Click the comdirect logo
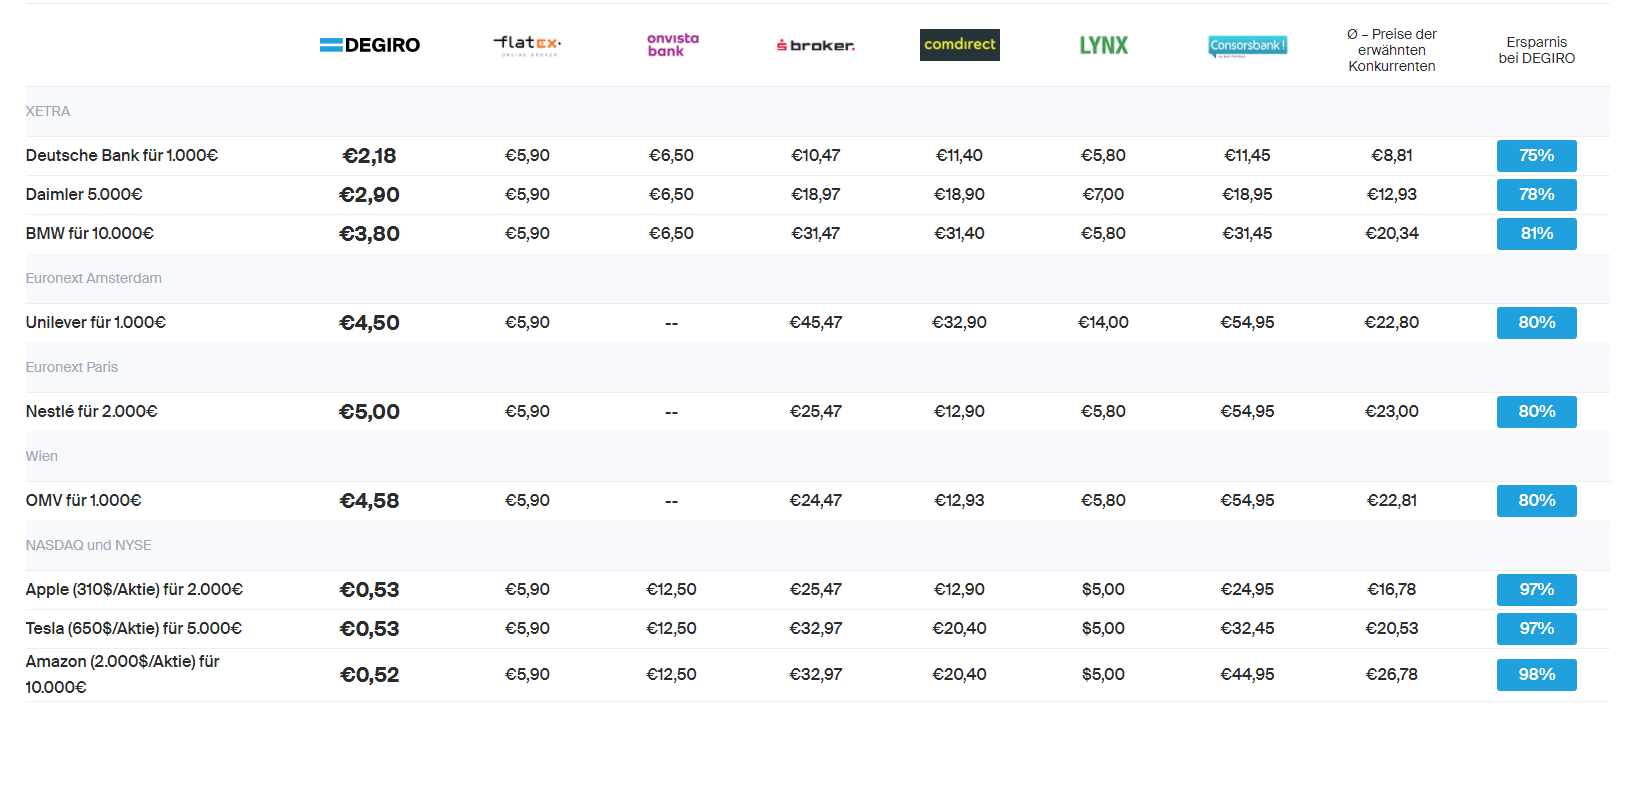Viewport: 1626px width, 788px height. (959, 45)
